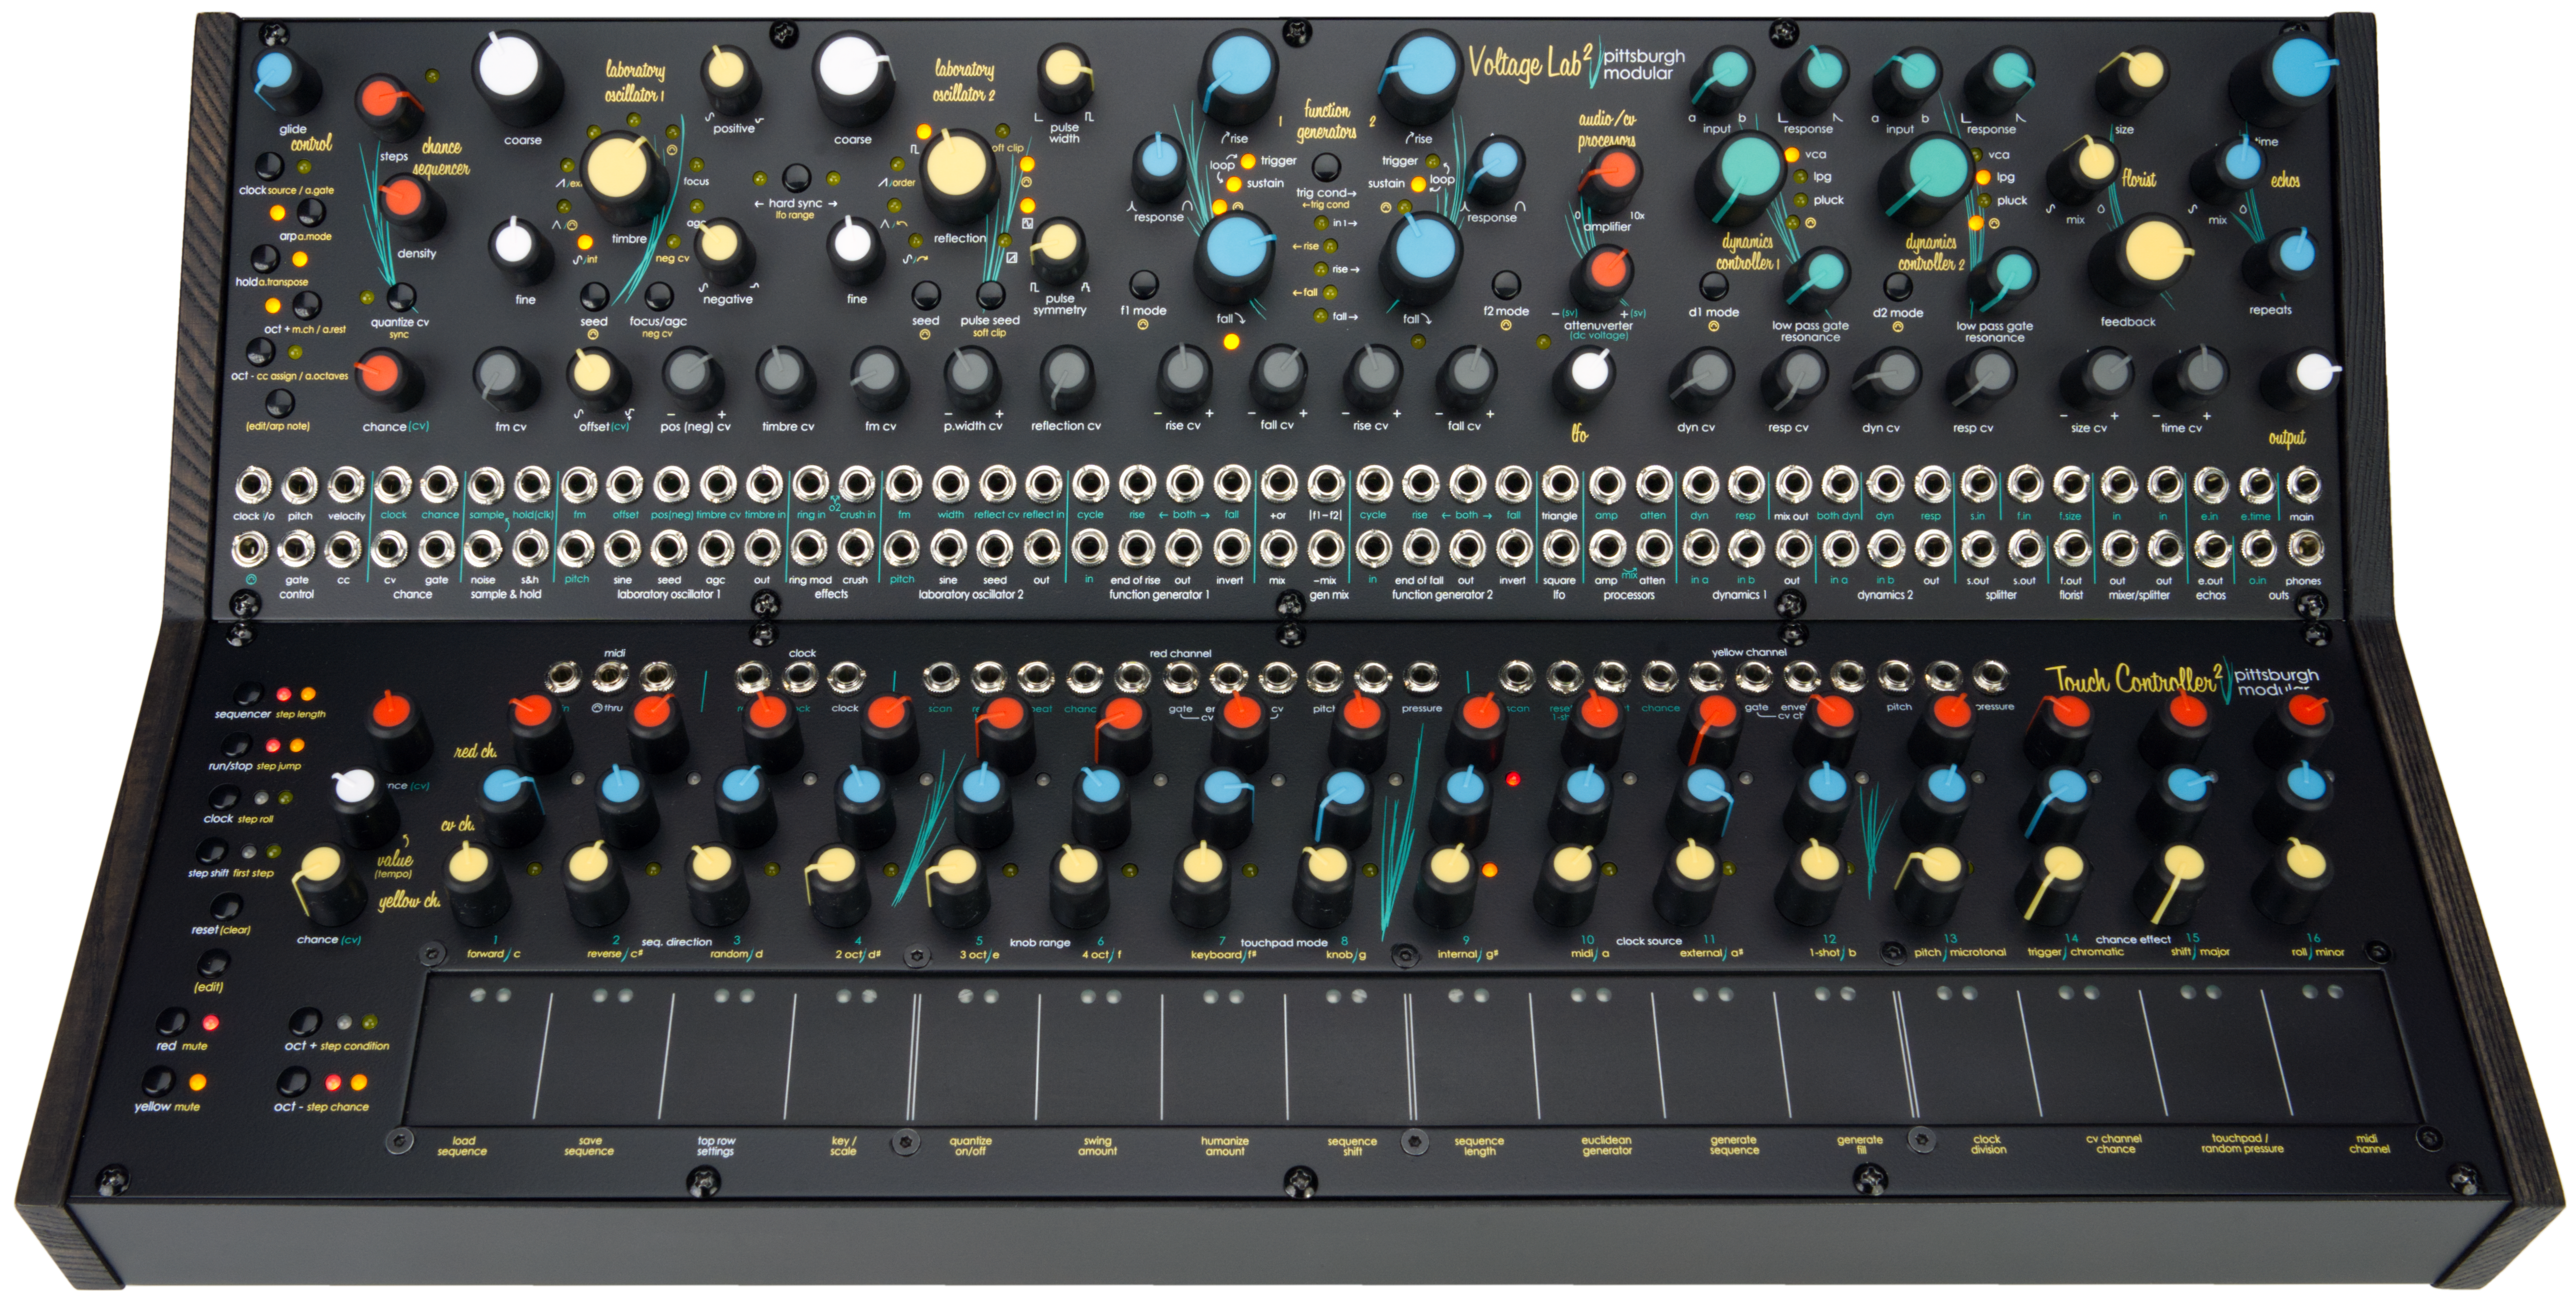Toggle the red mute button
Image resolution: width=2576 pixels, height=1306 pixels.
[x=172, y=1022]
